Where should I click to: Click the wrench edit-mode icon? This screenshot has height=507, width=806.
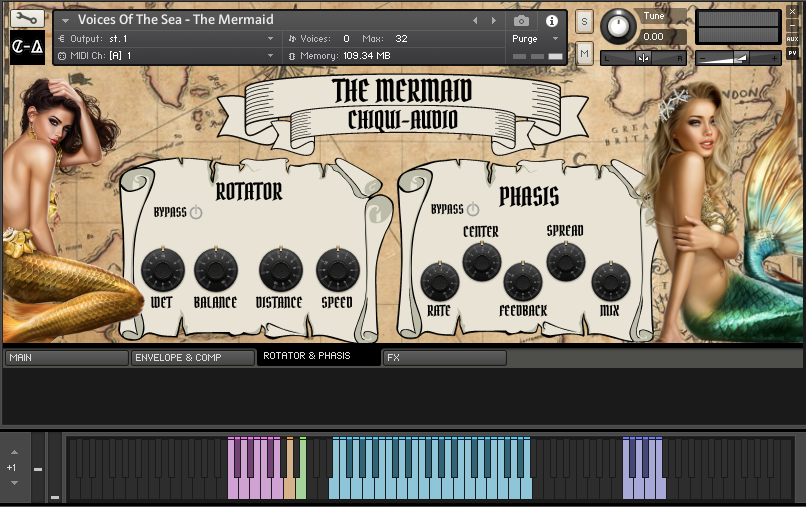pos(27,19)
